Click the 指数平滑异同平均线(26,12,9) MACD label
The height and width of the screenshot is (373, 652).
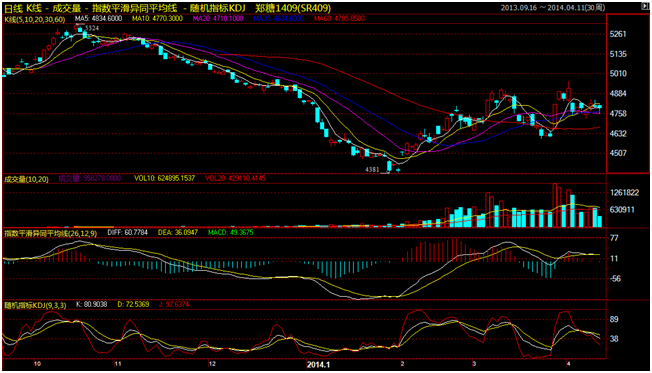[x=50, y=233]
